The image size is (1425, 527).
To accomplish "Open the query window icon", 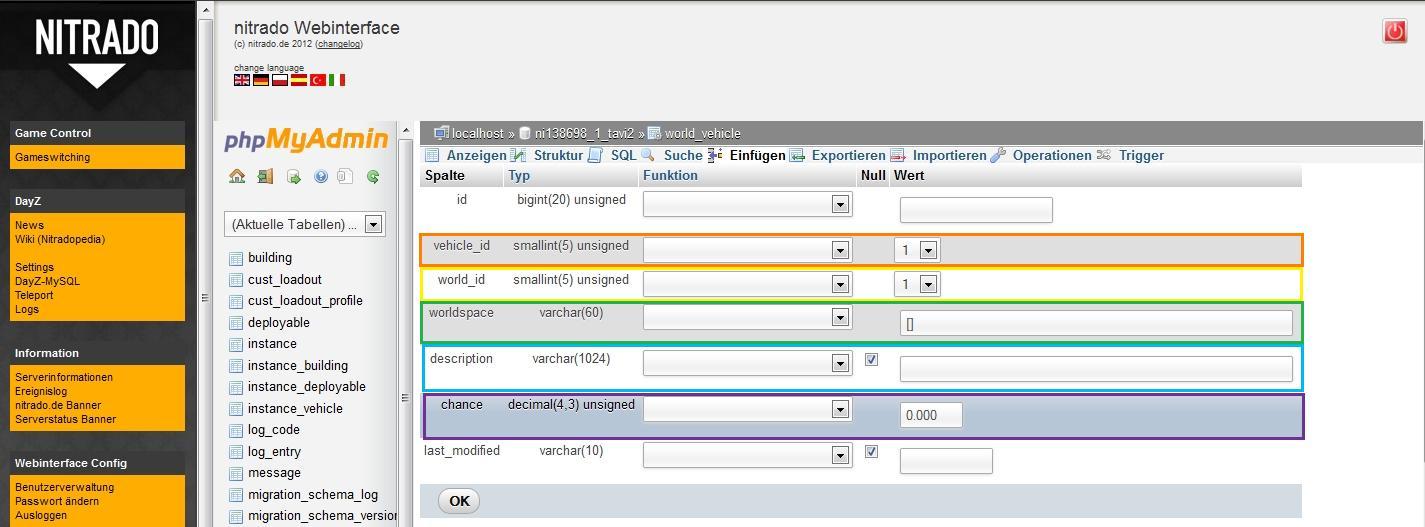I will pos(294,176).
